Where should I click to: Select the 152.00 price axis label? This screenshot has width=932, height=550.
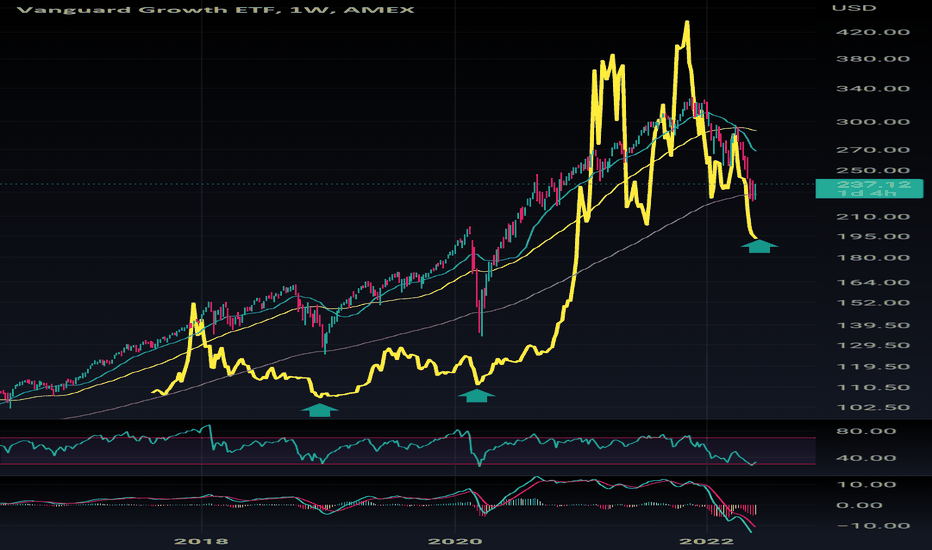pos(873,303)
